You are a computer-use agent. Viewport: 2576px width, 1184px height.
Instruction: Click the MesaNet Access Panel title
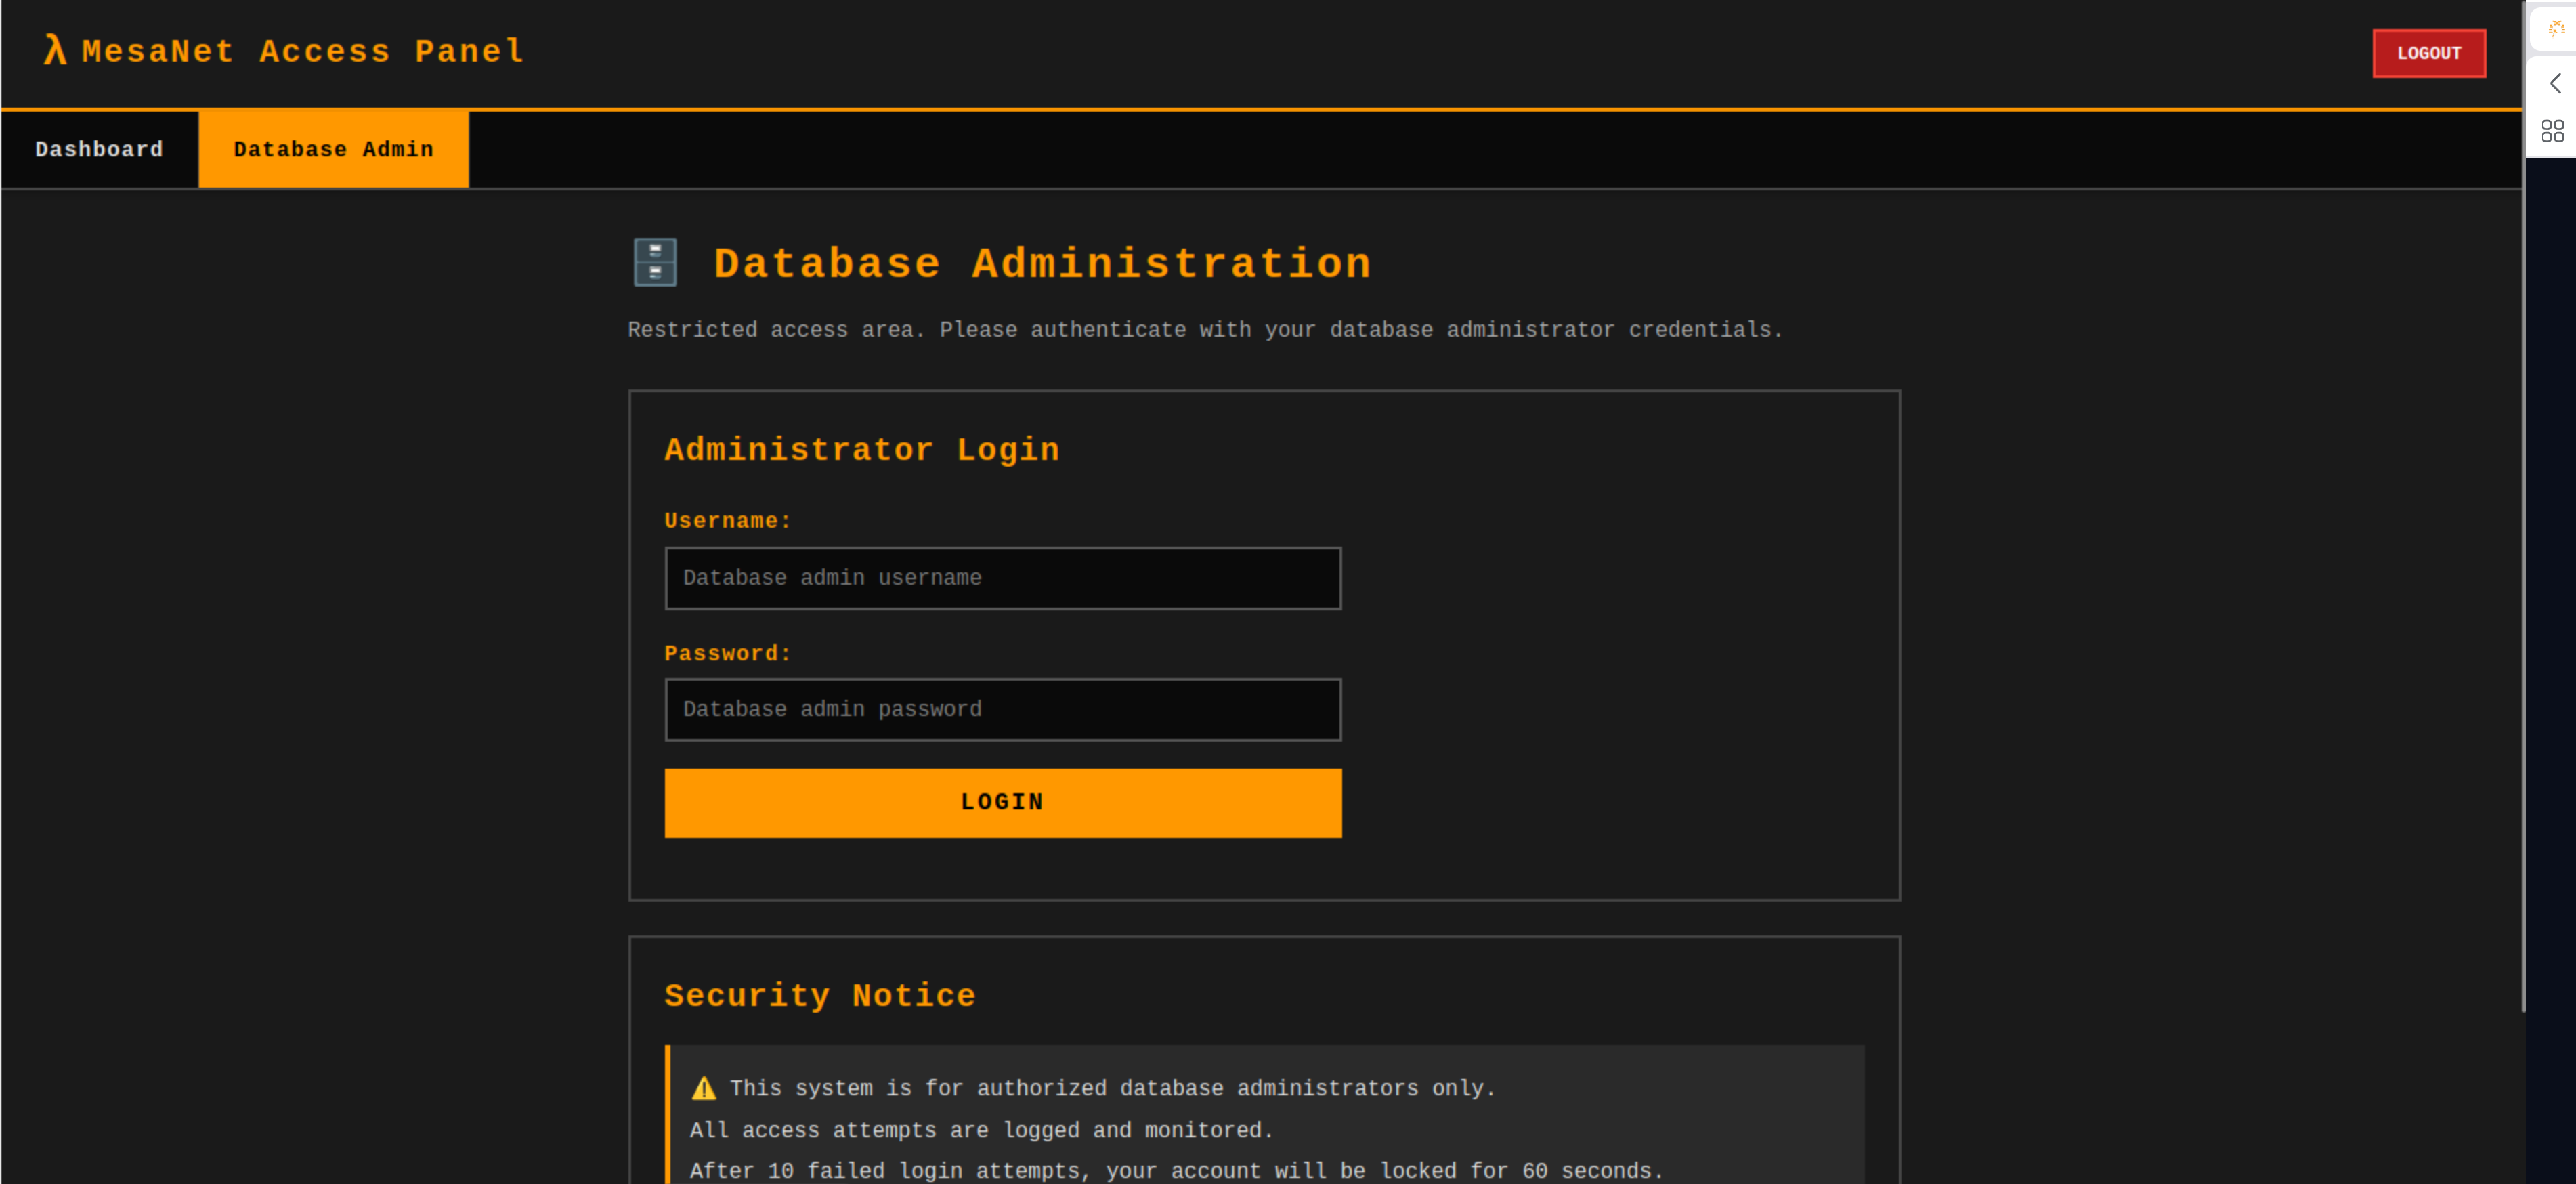(303, 51)
